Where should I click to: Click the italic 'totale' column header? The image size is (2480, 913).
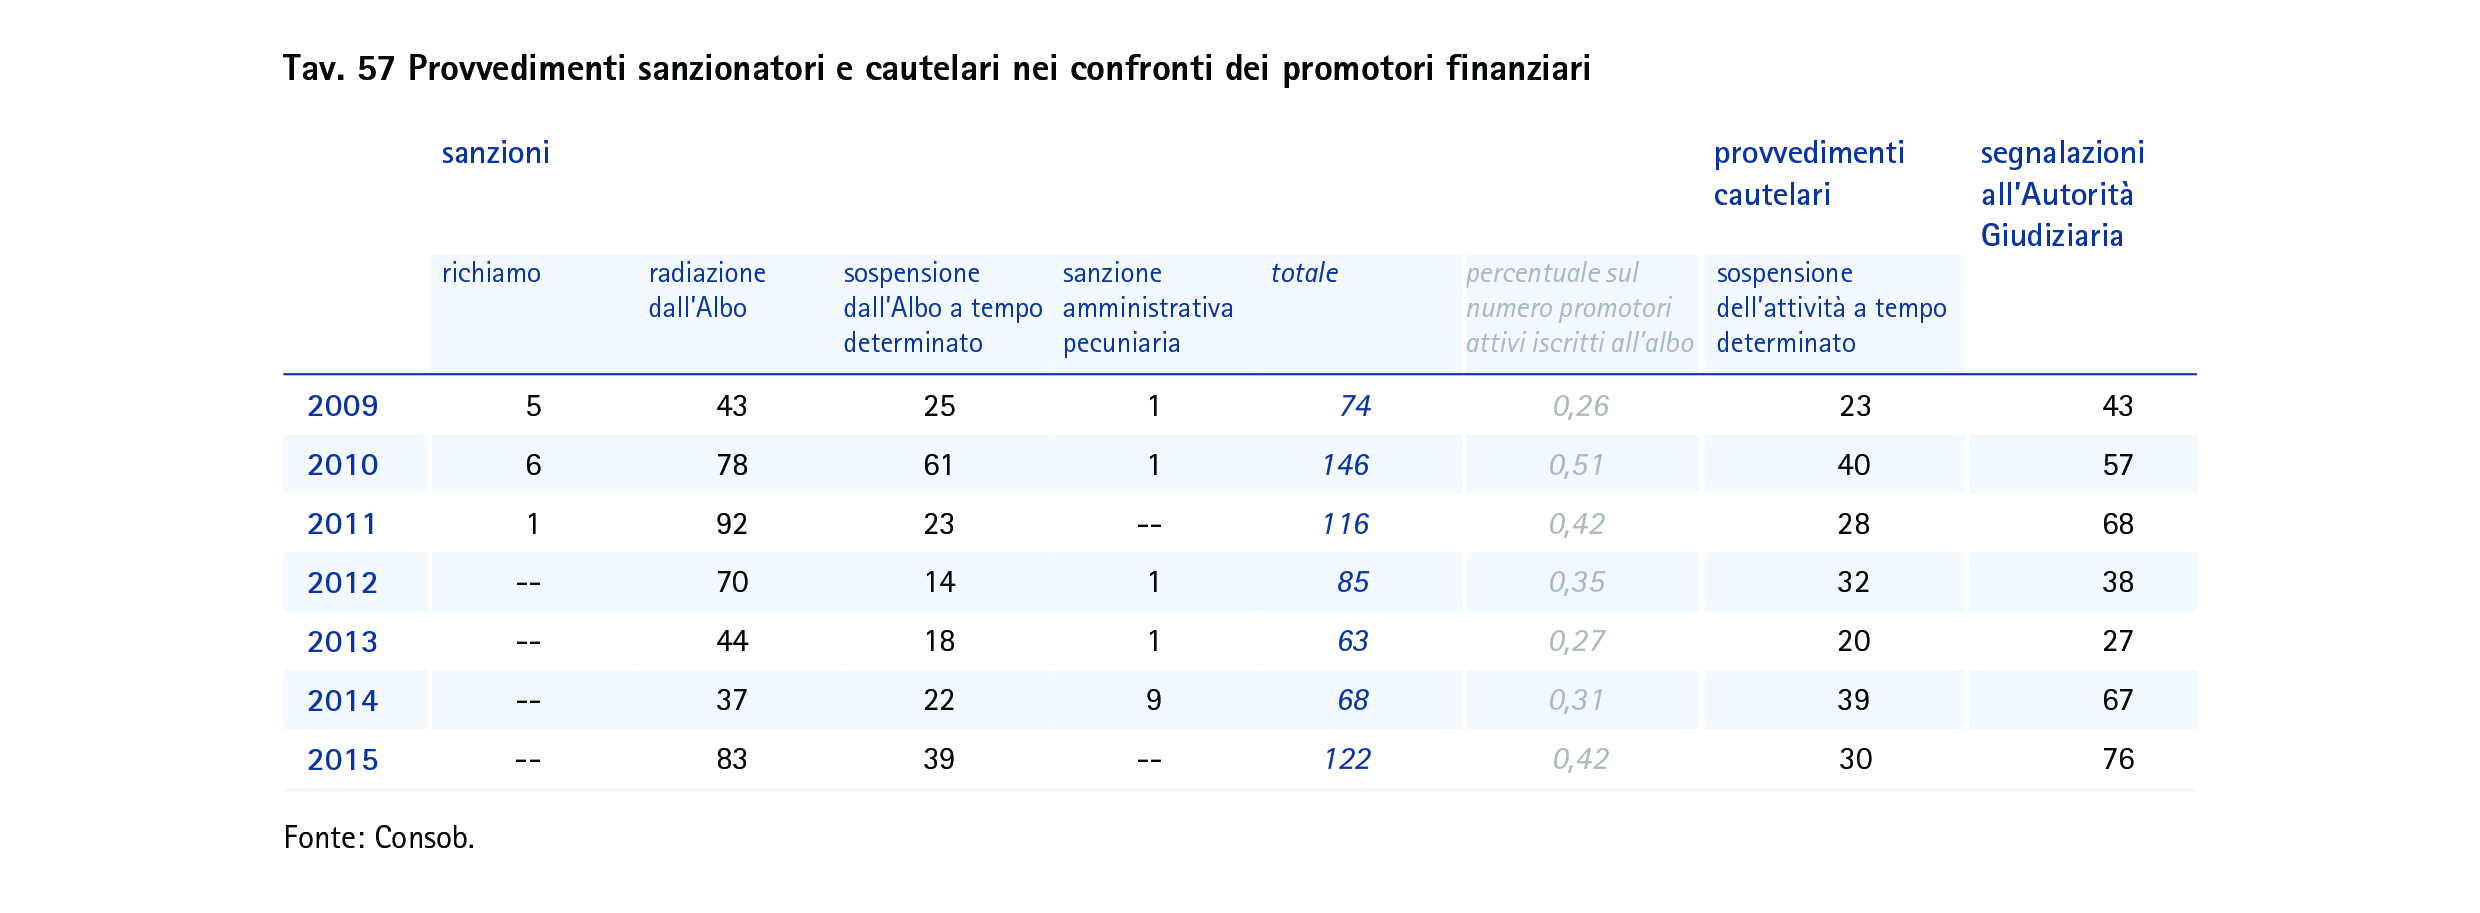1303,273
